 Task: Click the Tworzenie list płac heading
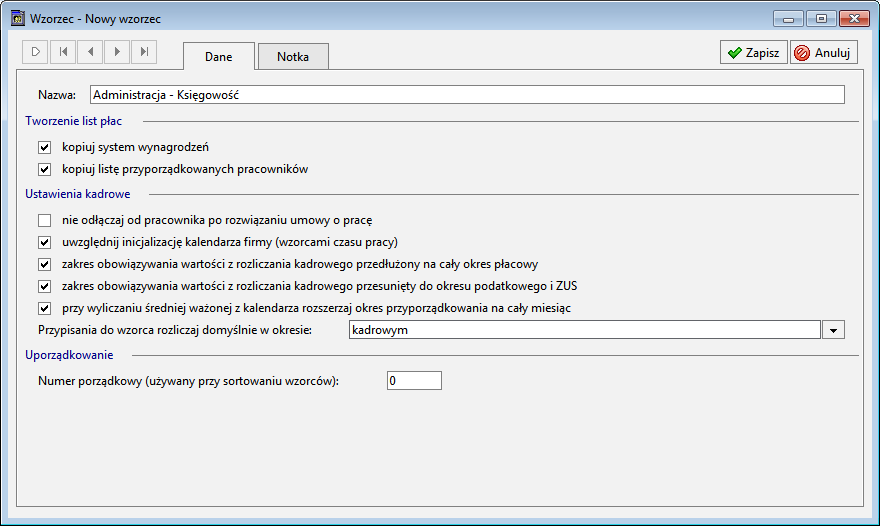(74, 121)
